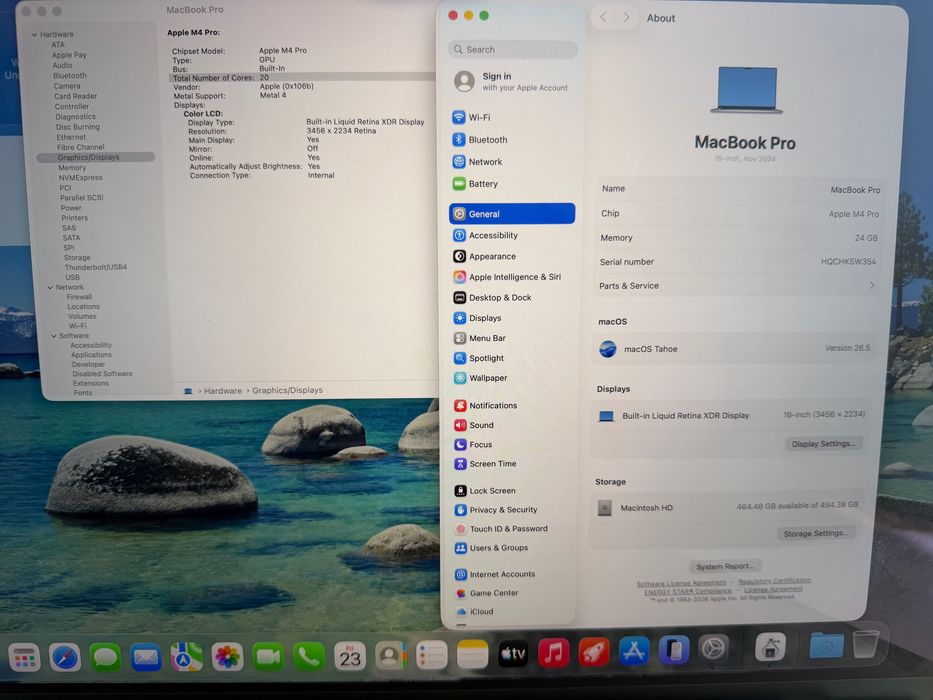Expand Parts & Service row chevron
This screenshot has width=933, height=700.
click(872, 285)
